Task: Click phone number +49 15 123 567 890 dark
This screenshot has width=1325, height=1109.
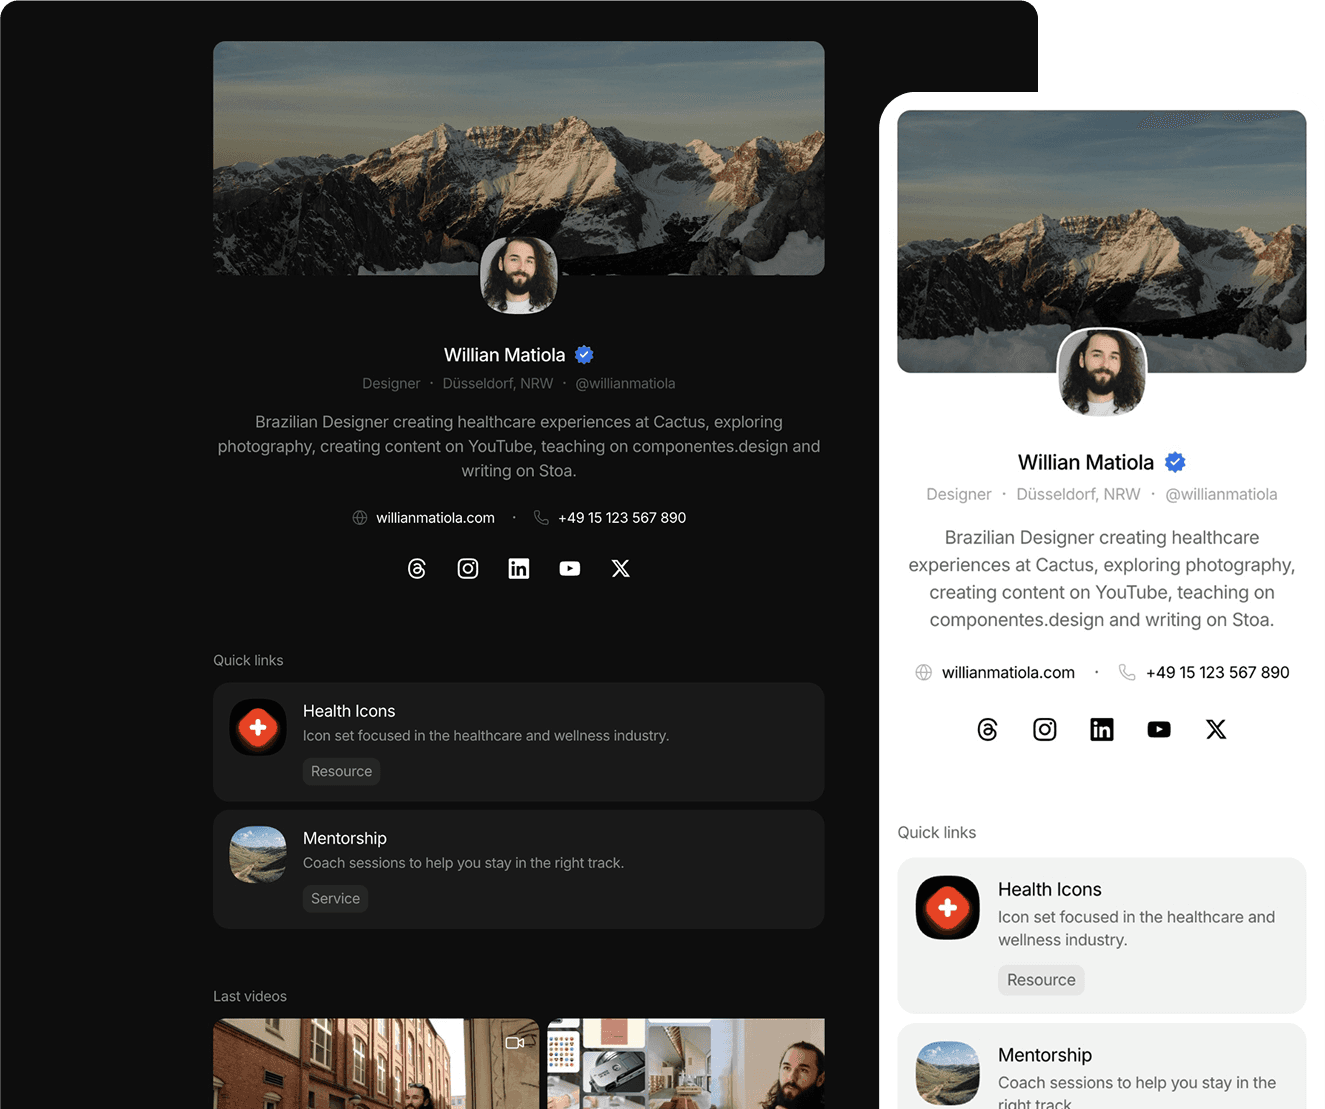Action: pos(622,518)
